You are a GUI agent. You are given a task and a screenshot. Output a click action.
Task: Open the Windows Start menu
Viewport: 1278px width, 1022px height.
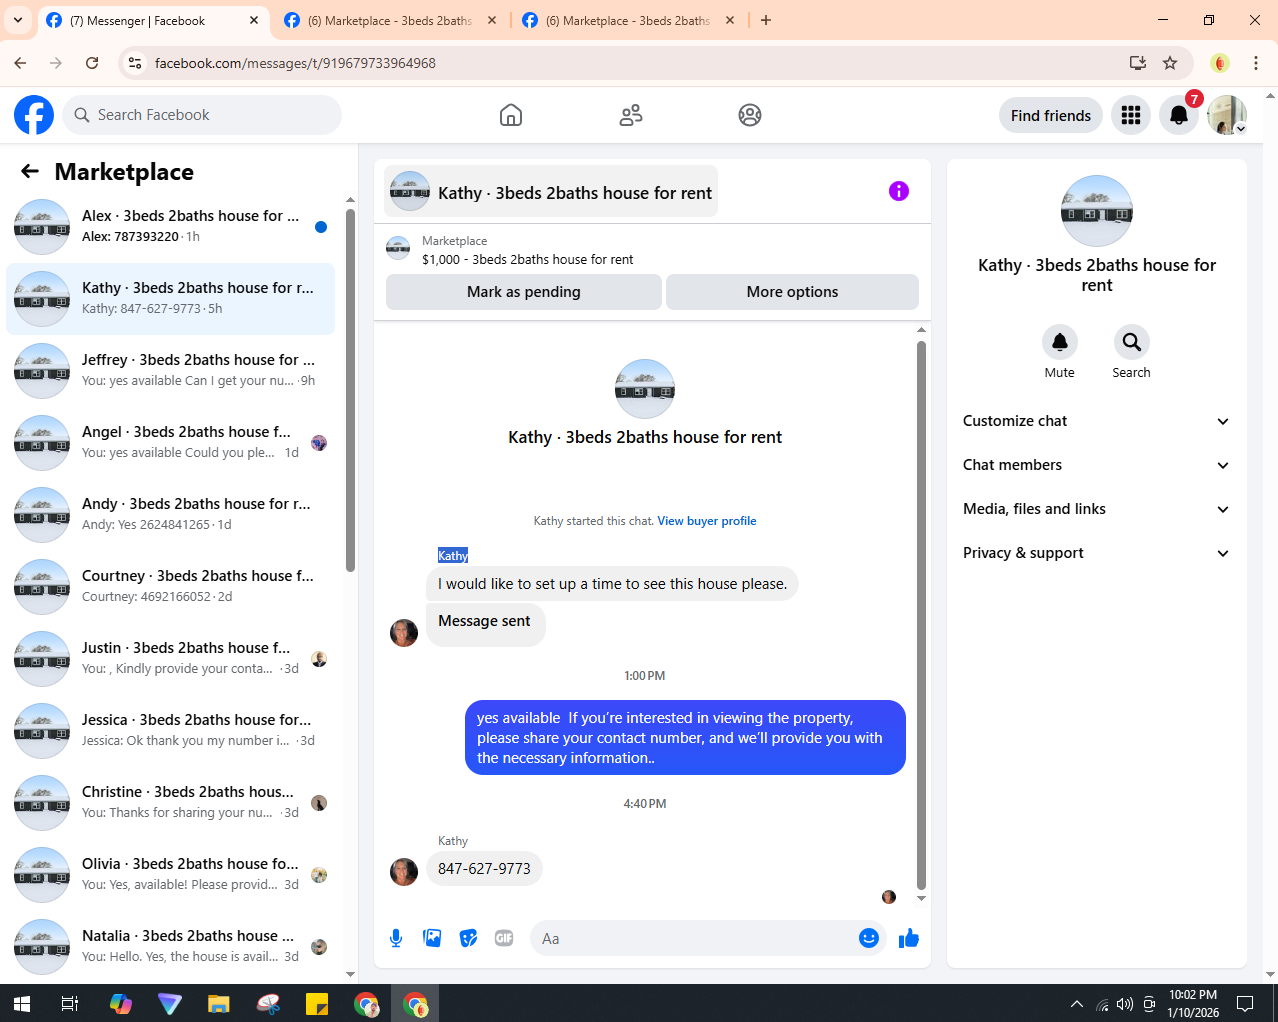pyautogui.click(x=22, y=1003)
